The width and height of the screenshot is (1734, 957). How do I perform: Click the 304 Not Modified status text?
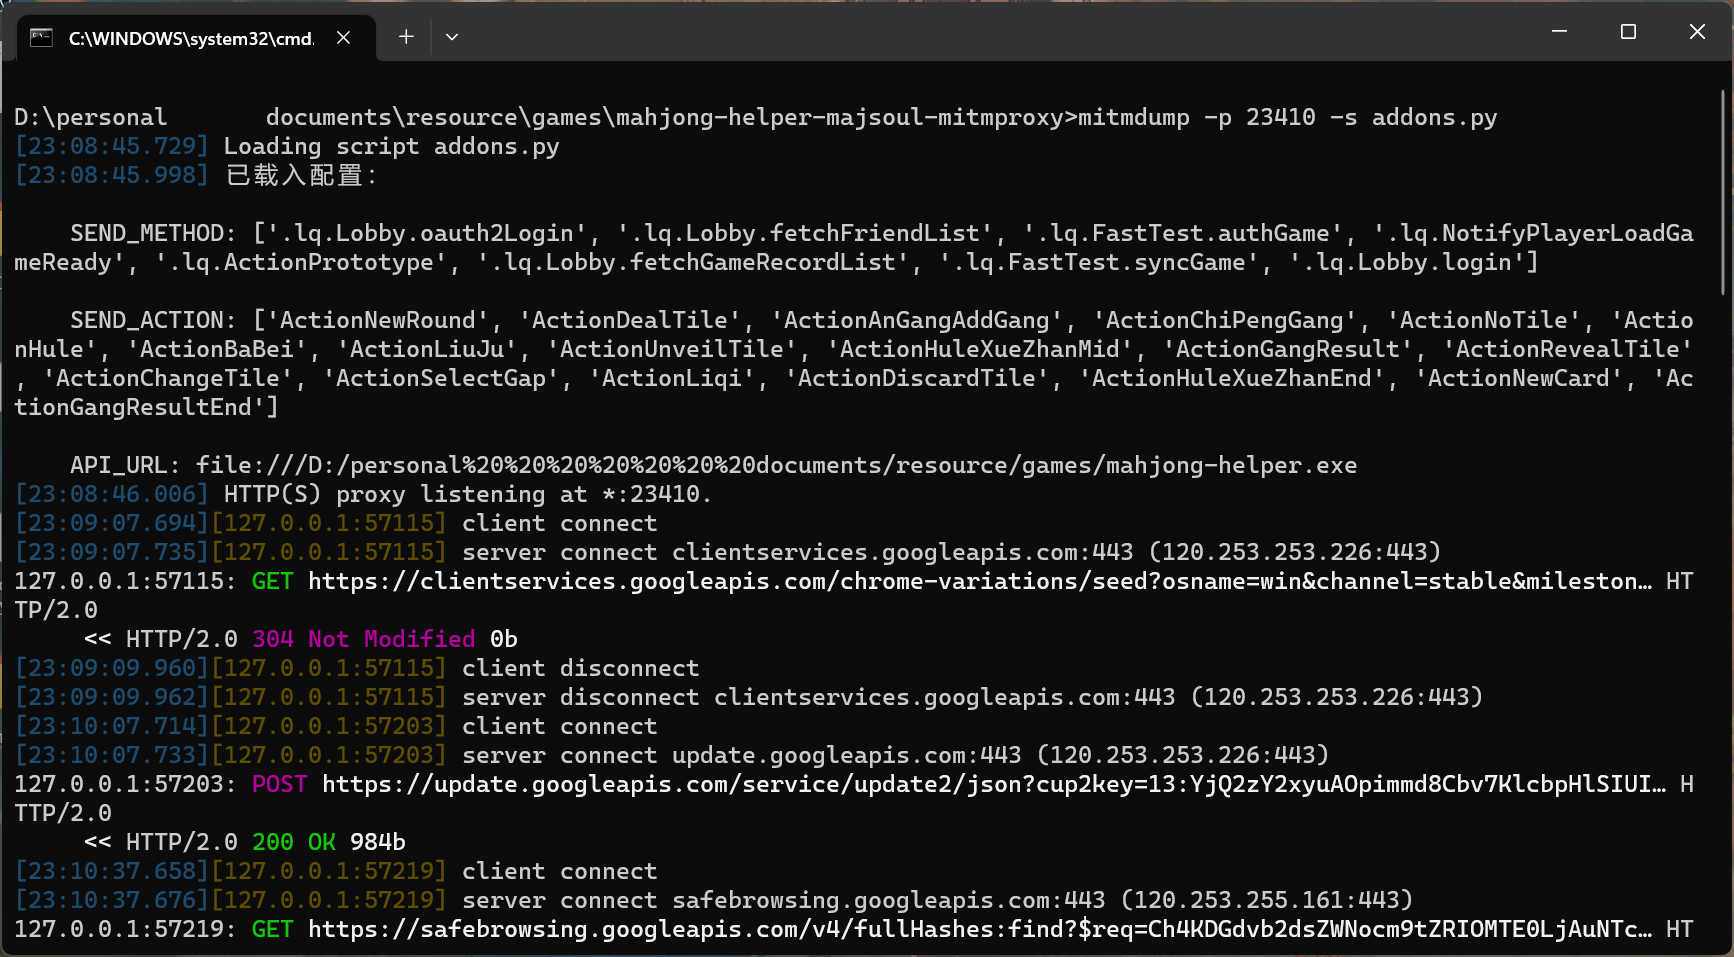pyautogui.click(x=364, y=638)
